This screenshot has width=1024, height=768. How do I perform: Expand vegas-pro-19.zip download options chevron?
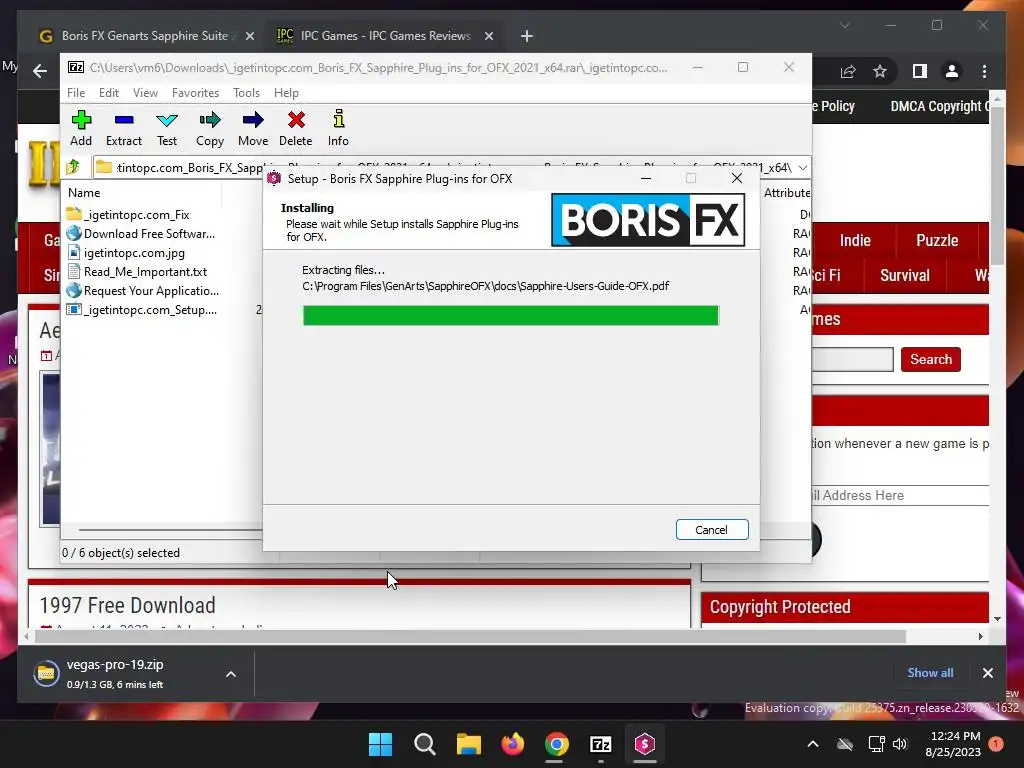231,674
